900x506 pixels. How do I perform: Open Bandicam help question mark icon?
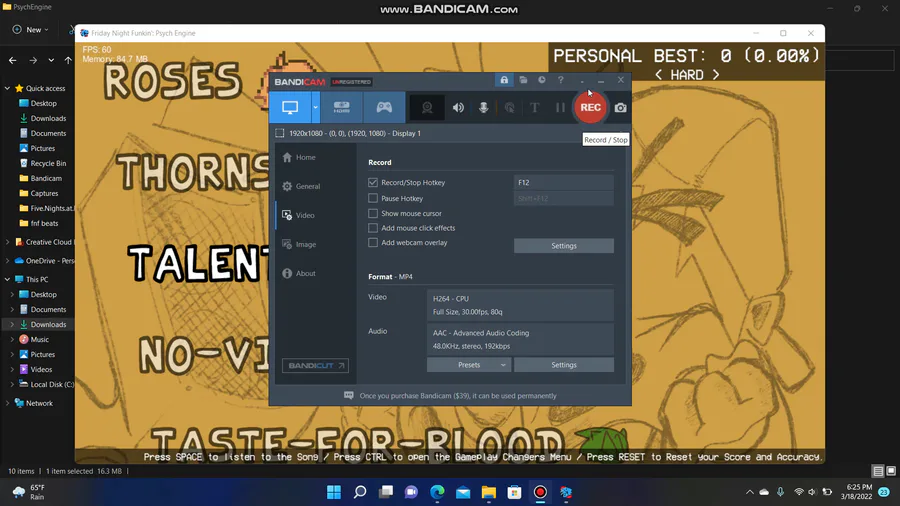pyautogui.click(x=561, y=80)
